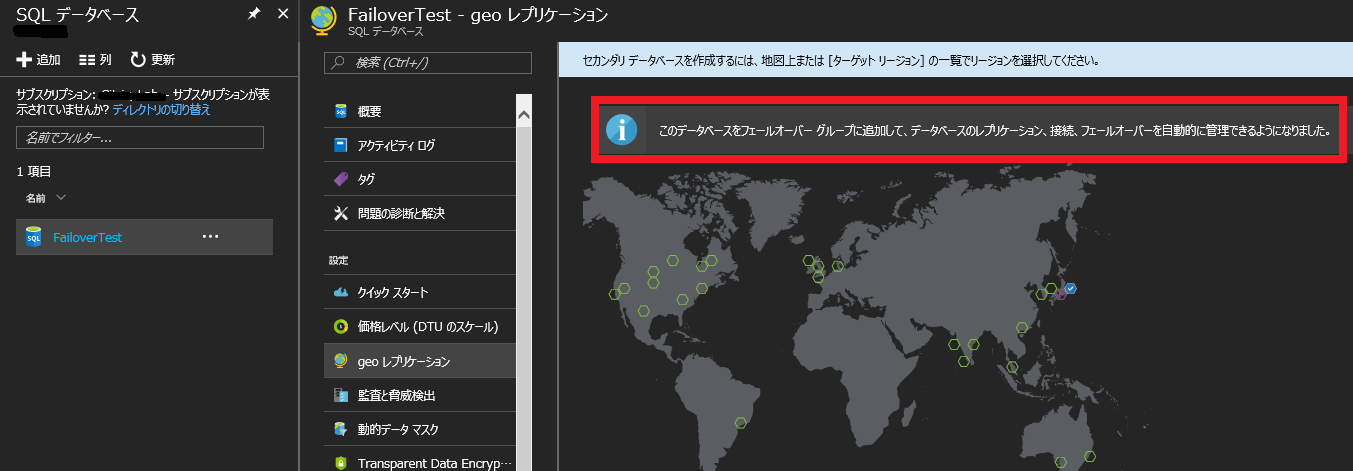
Task: Open the アクティビティ ログ menu item
Action: (420, 145)
